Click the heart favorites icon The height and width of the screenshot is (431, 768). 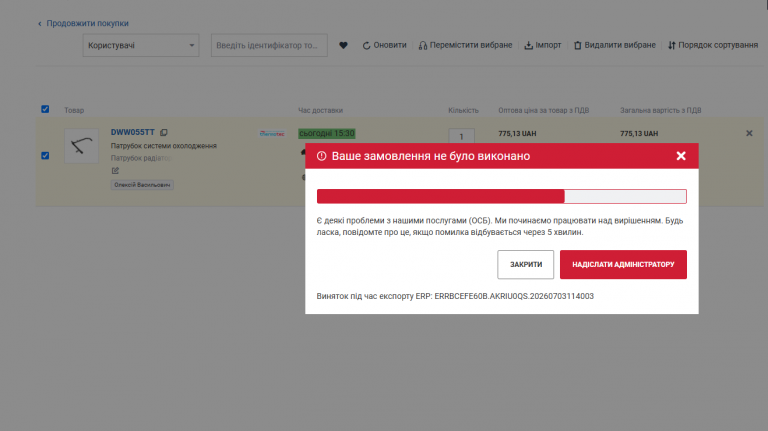click(343, 45)
